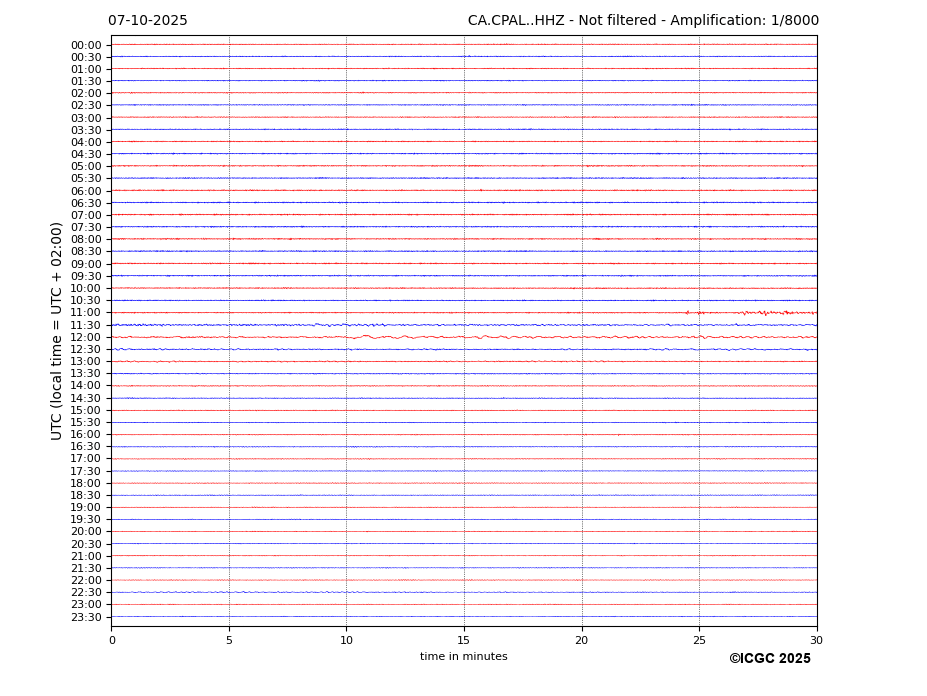Select the 22:30 time row label

[x=86, y=592]
